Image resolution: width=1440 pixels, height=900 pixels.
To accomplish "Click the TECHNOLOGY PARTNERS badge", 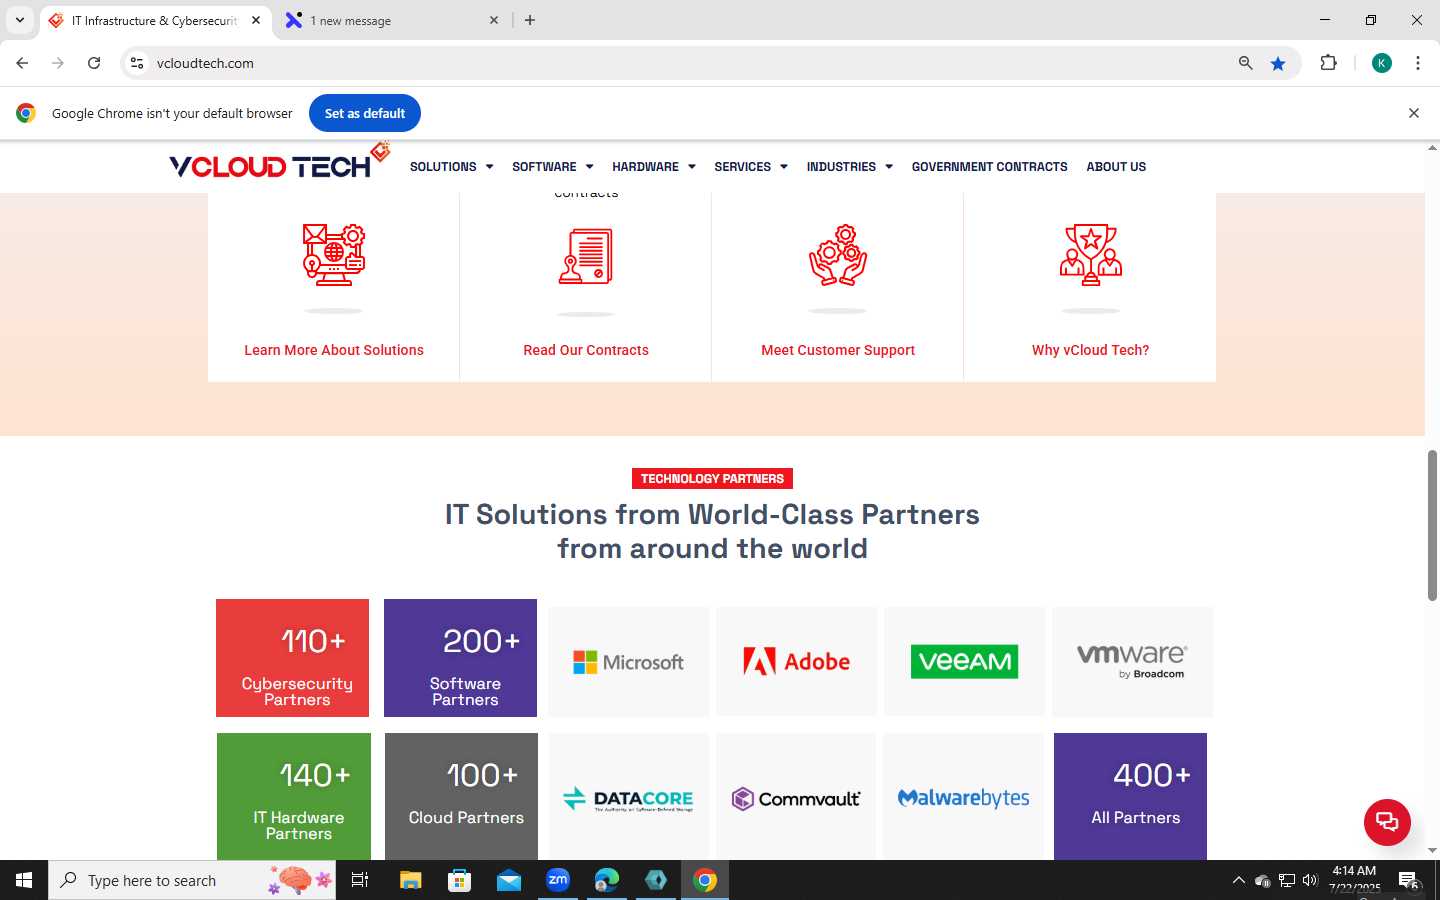I will coord(712,479).
